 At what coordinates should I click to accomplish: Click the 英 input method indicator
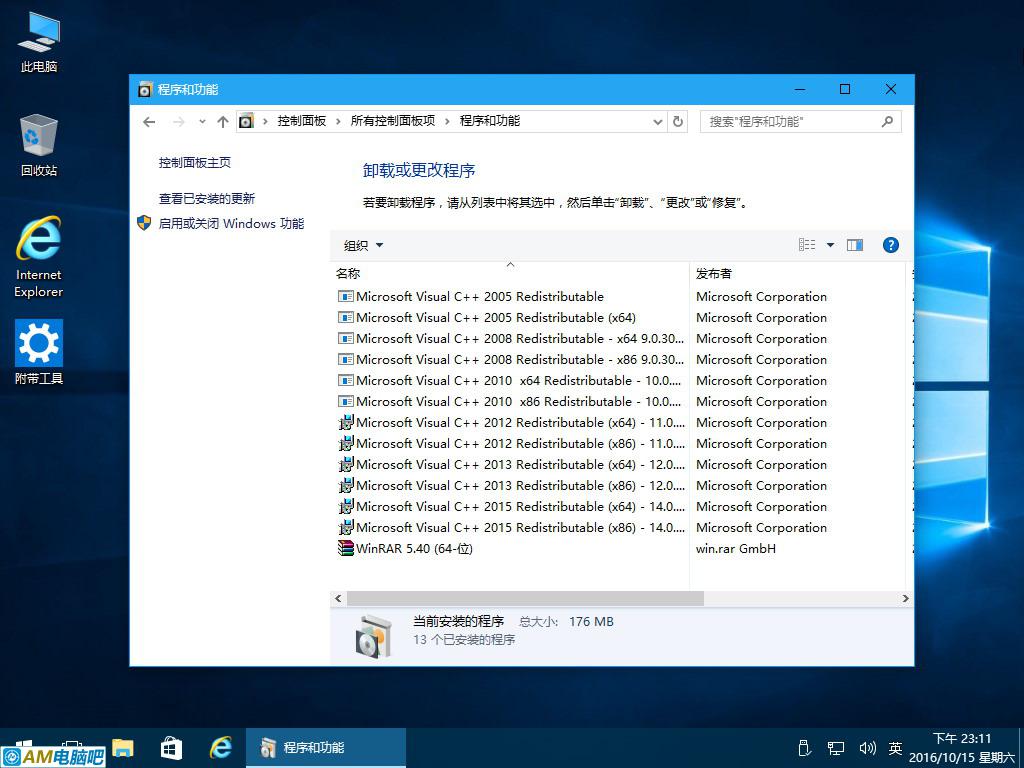pyautogui.click(x=895, y=748)
